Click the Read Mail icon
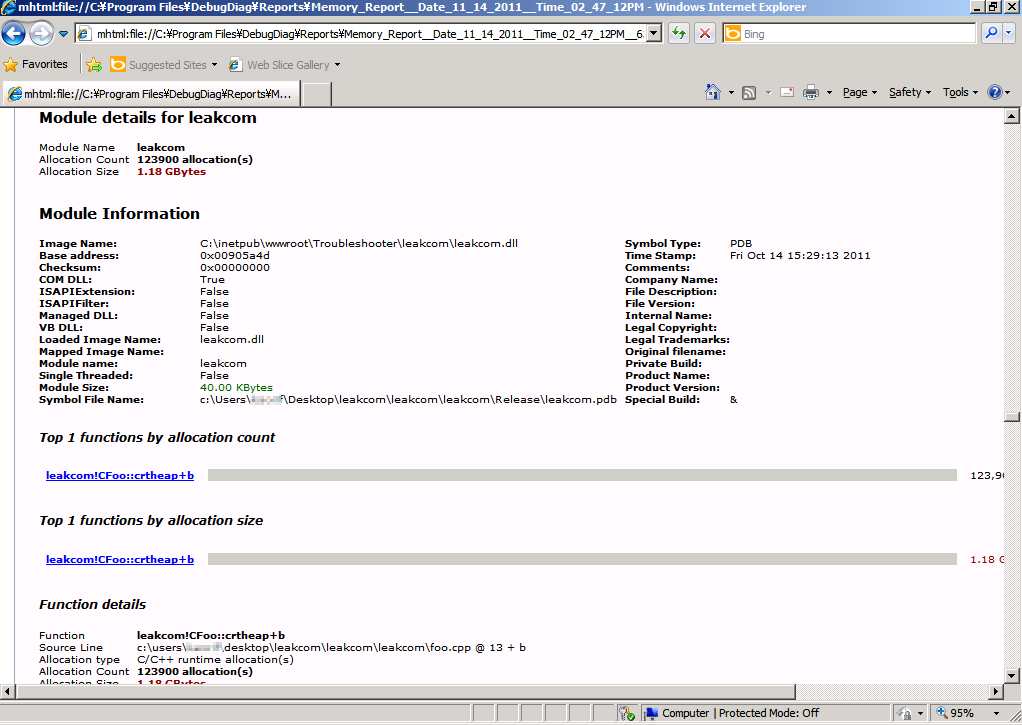The width and height of the screenshot is (1022, 725). (x=787, y=92)
